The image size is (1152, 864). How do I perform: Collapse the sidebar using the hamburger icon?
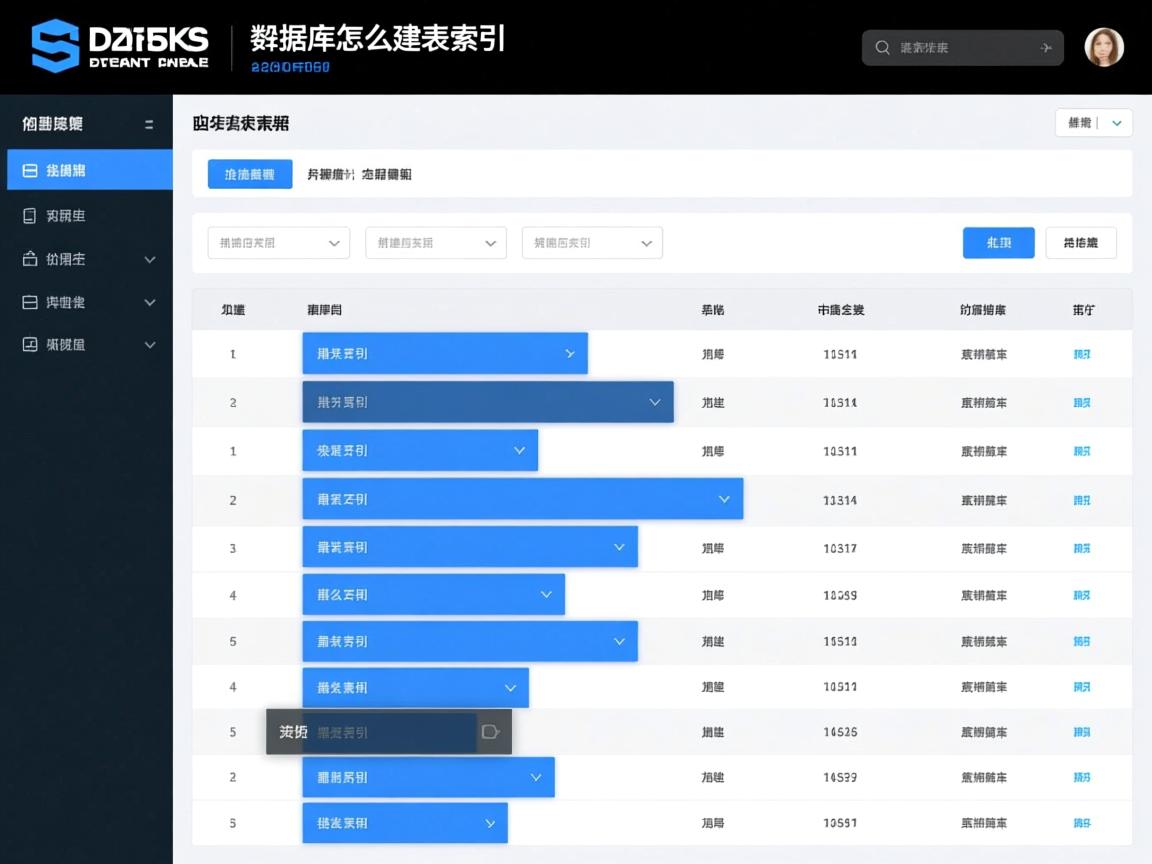coord(148,124)
